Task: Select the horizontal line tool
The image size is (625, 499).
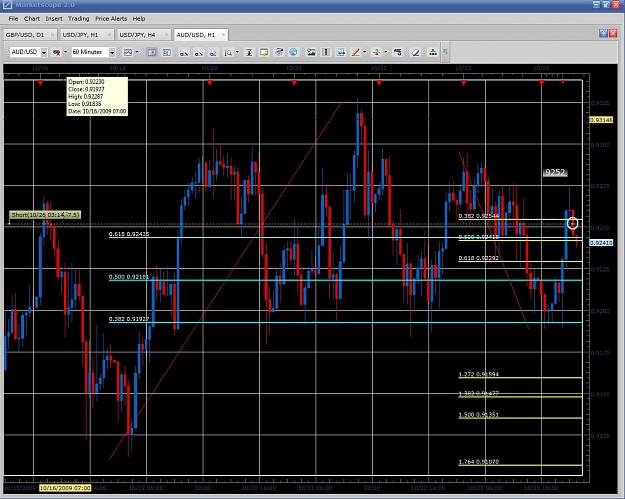Action: (x=340, y=52)
